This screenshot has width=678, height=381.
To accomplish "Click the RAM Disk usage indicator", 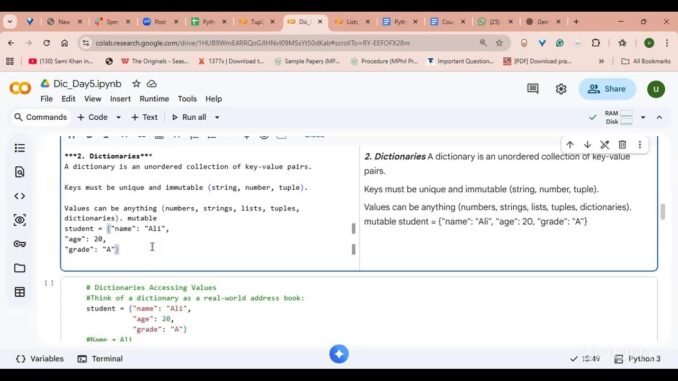I will coord(619,117).
